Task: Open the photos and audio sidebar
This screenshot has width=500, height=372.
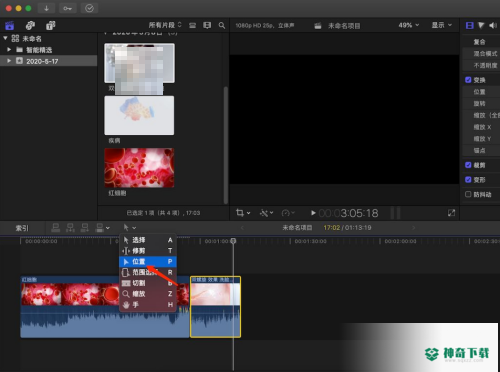Action: pyautogui.click(x=30, y=25)
